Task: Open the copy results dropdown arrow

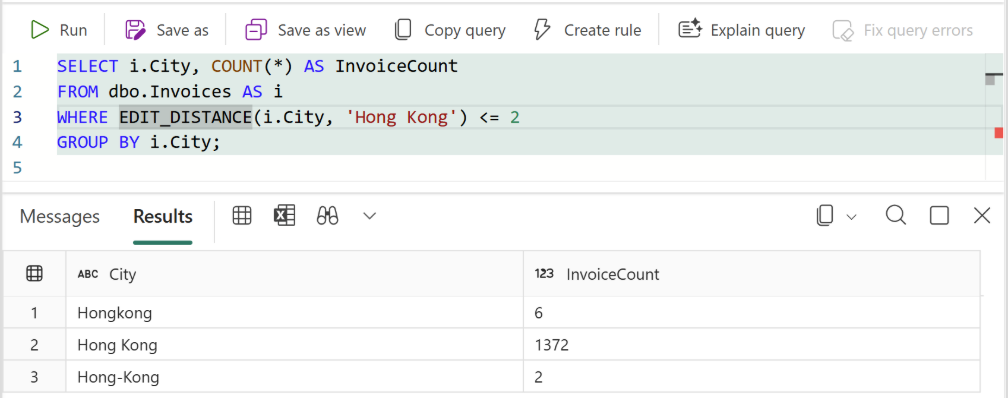Action: [852, 217]
